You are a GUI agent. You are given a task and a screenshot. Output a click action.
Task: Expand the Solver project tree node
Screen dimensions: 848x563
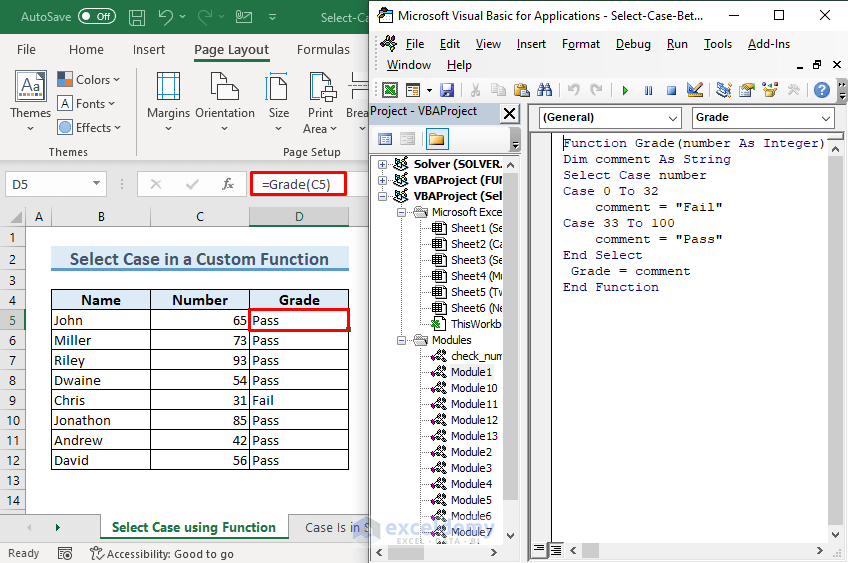[x=382, y=164]
